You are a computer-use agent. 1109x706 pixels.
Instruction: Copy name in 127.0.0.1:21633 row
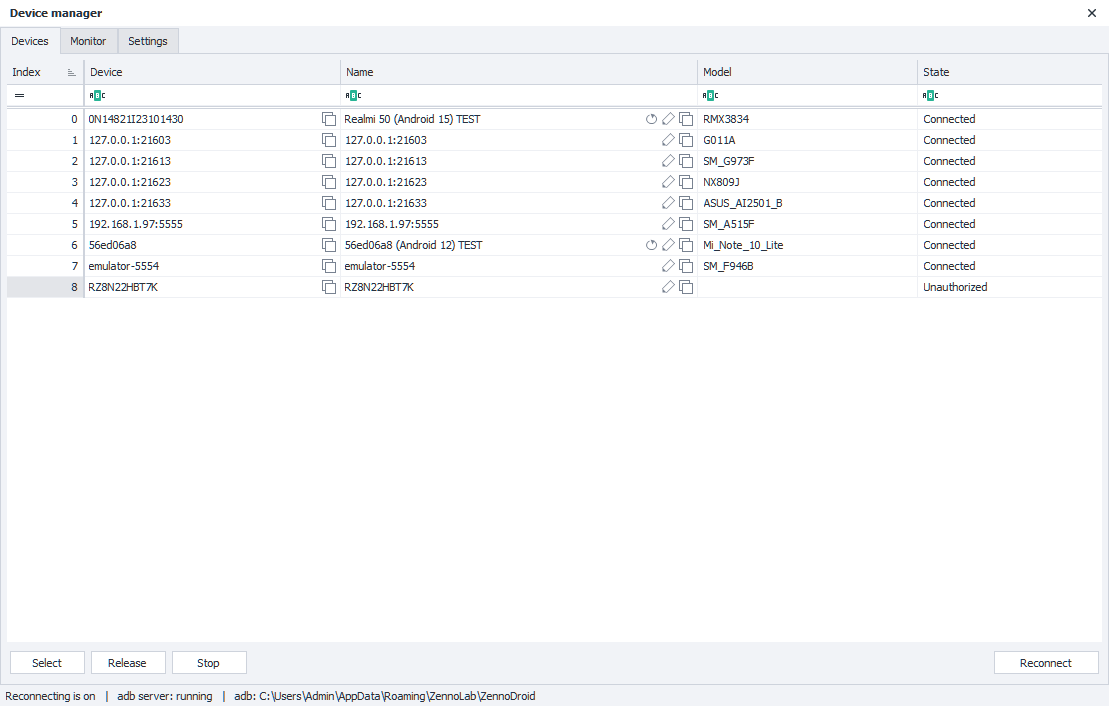pyautogui.click(x=686, y=203)
